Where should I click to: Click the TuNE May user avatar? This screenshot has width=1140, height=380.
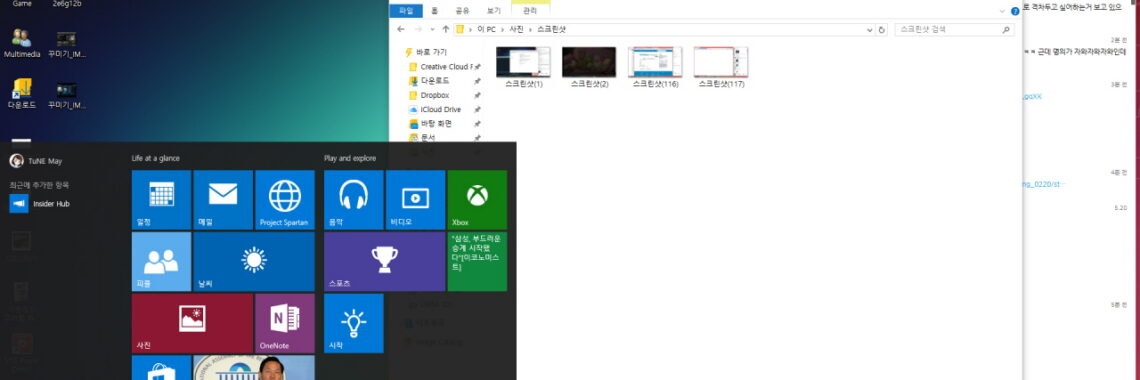pos(16,161)
